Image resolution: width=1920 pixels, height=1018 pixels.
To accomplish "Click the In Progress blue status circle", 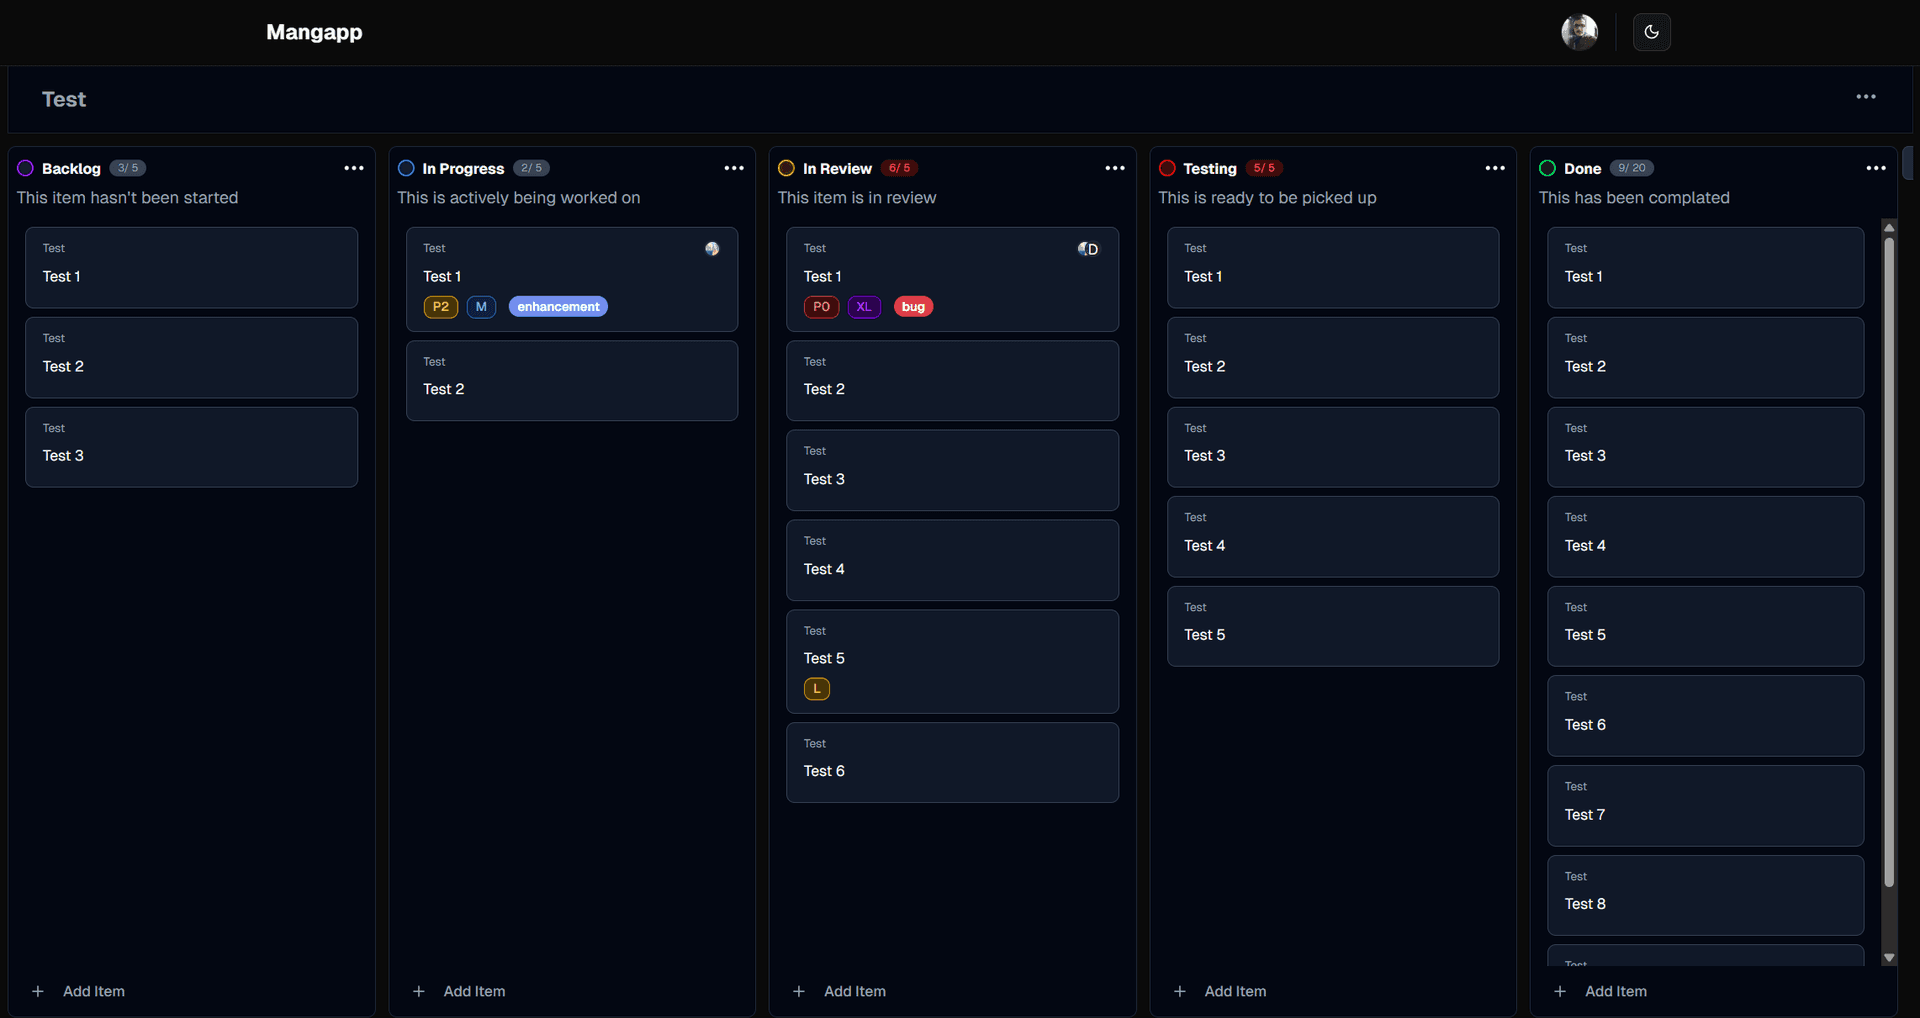I will tap(406, 168).
